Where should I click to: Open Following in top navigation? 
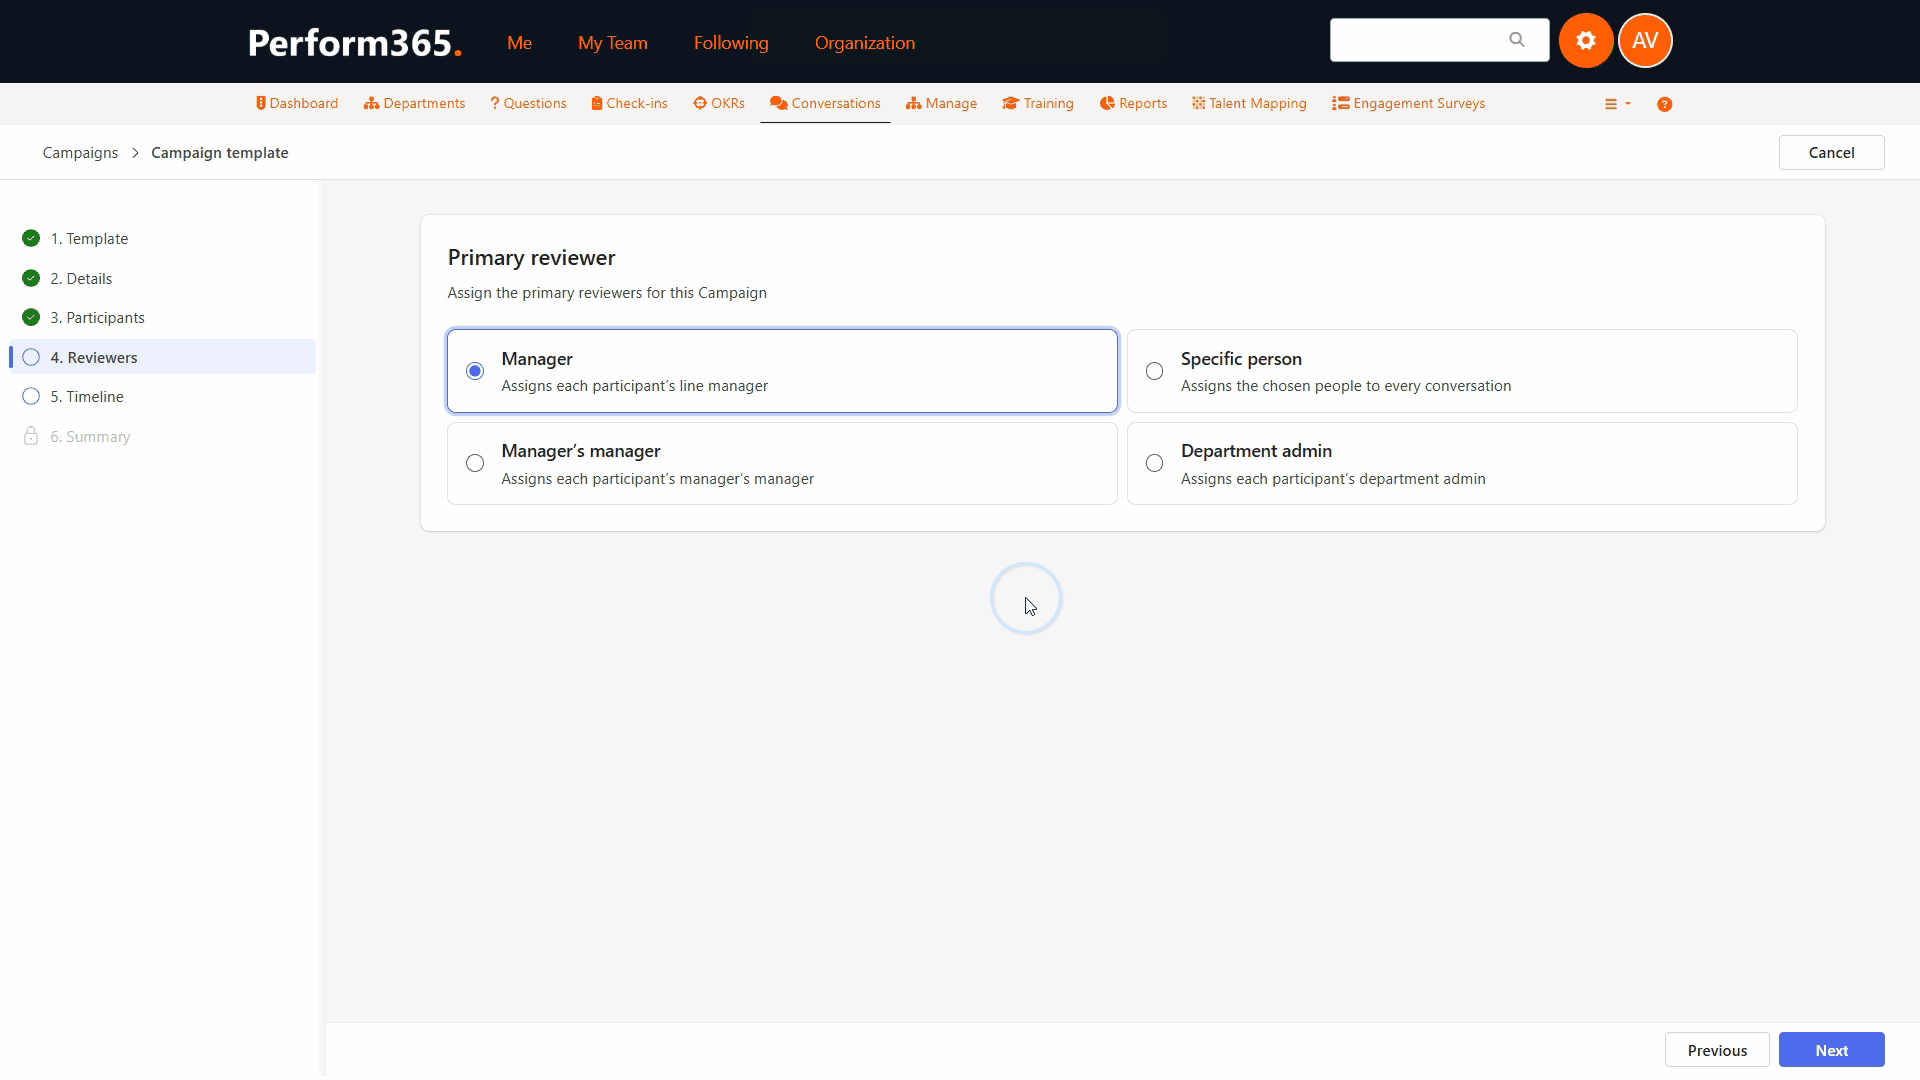[x=731, y=43]
